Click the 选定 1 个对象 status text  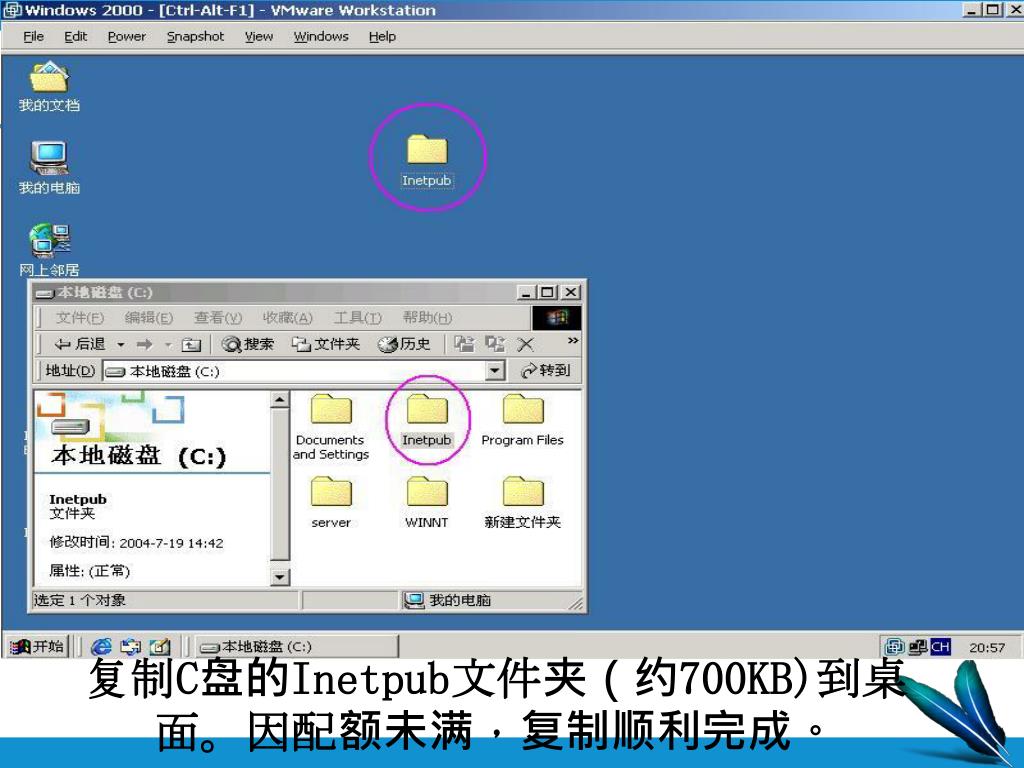click(80, 600)
